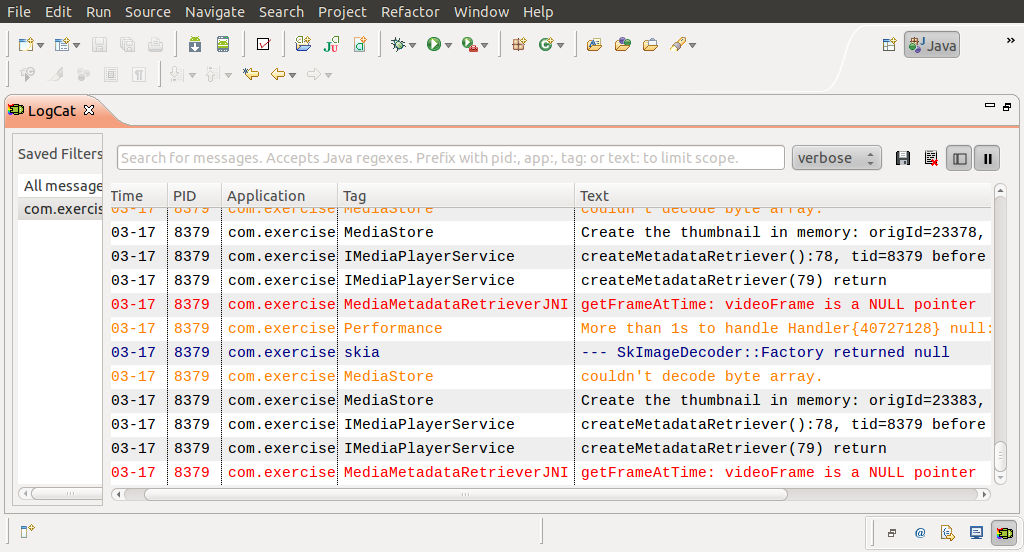1024x552 pixels.
Task: Click Open Perspective icon
Action: tap(889, 44)
